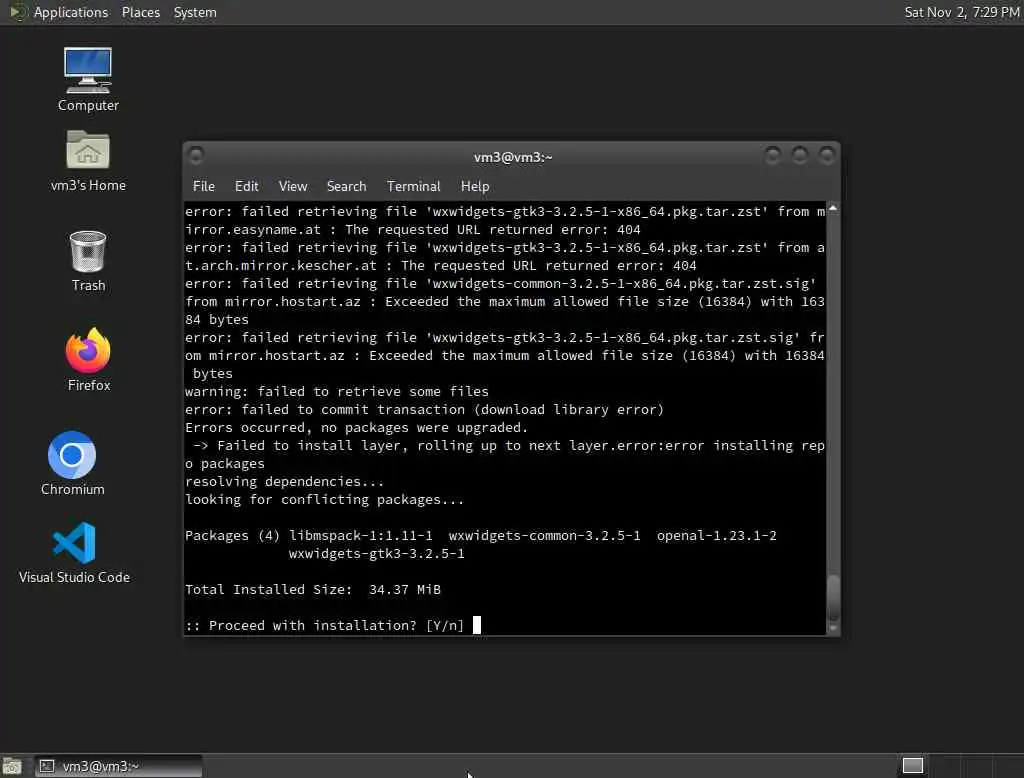1024x778 pixels.
Task: Open the terminal Help menu
Action: (475, 186)
